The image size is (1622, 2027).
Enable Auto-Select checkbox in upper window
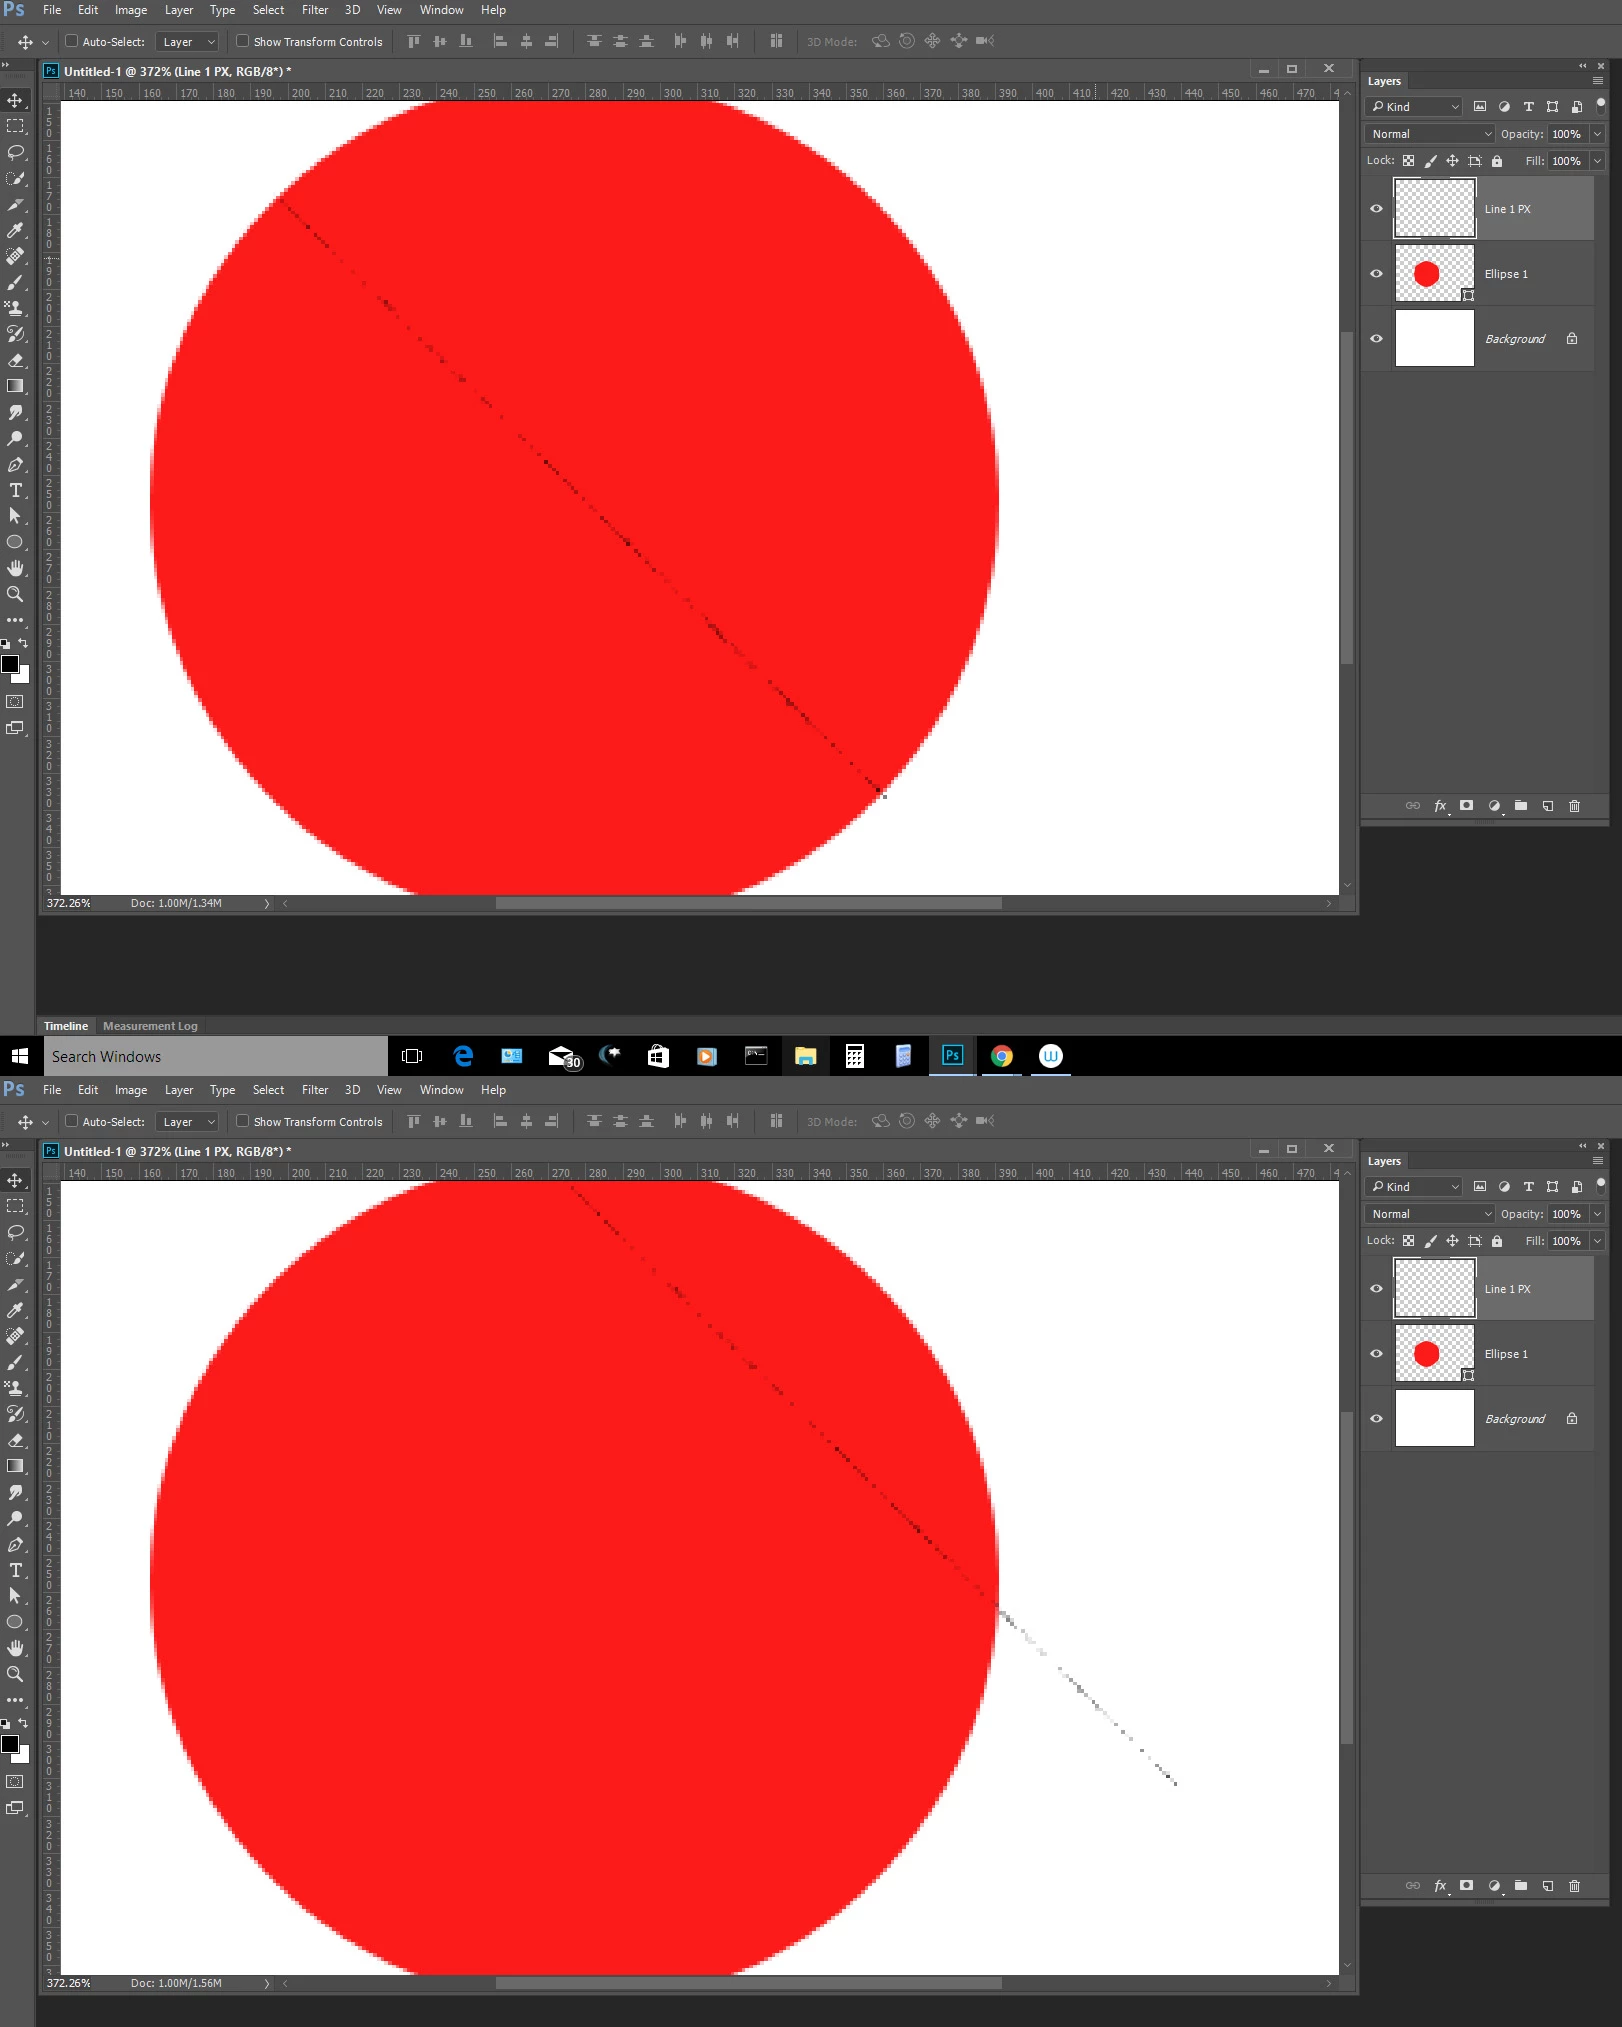(72, 41)
